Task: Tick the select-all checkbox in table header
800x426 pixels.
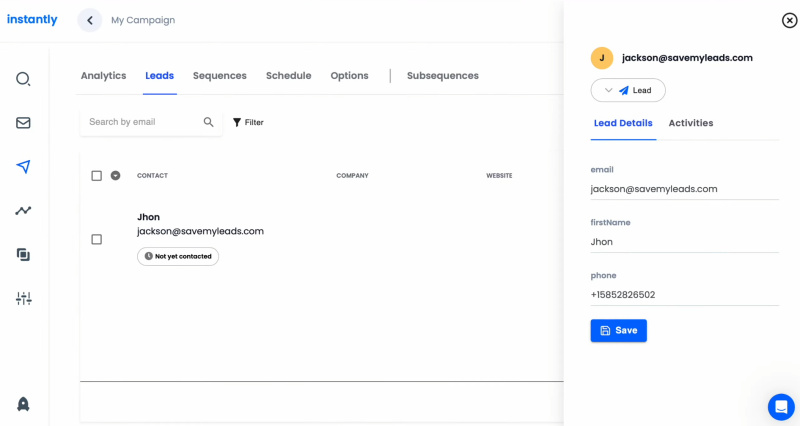Action: coord(97,176)
